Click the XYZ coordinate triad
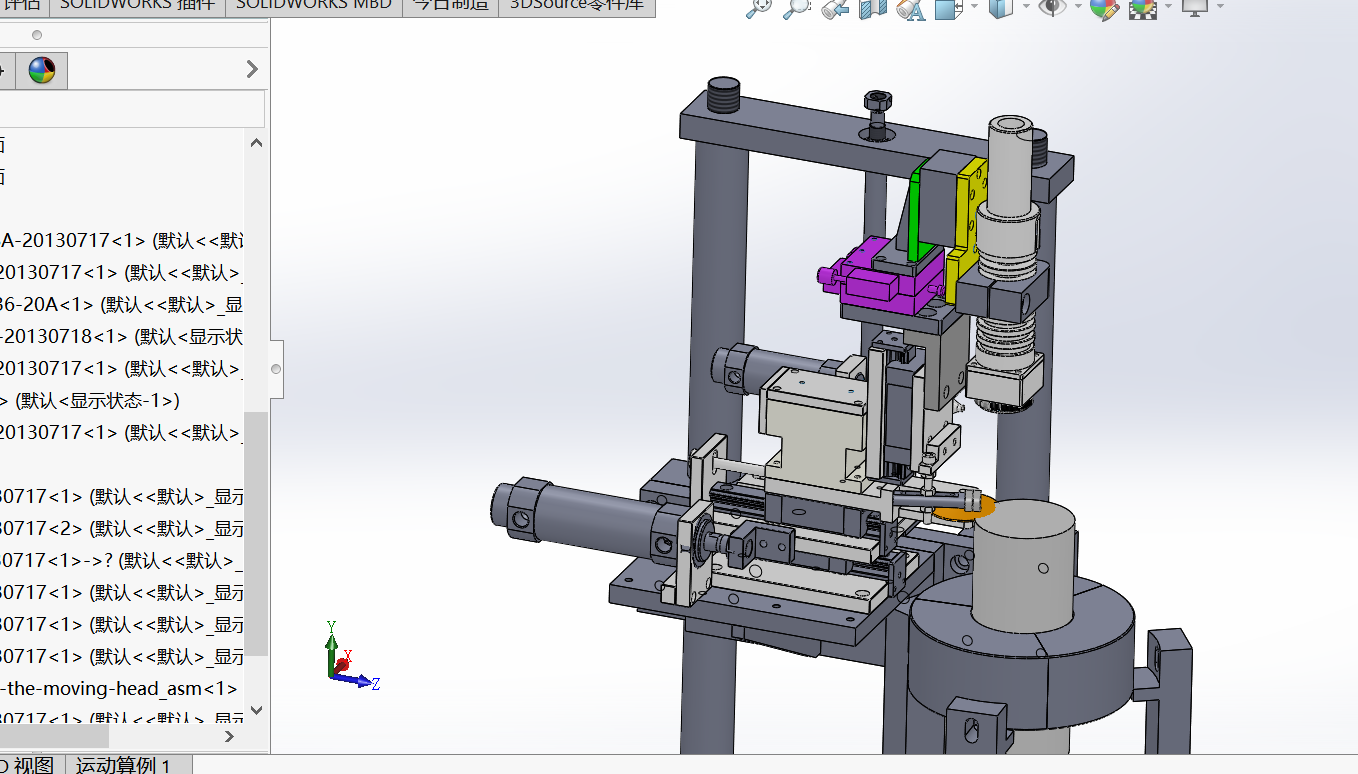 tap(352, 656)
